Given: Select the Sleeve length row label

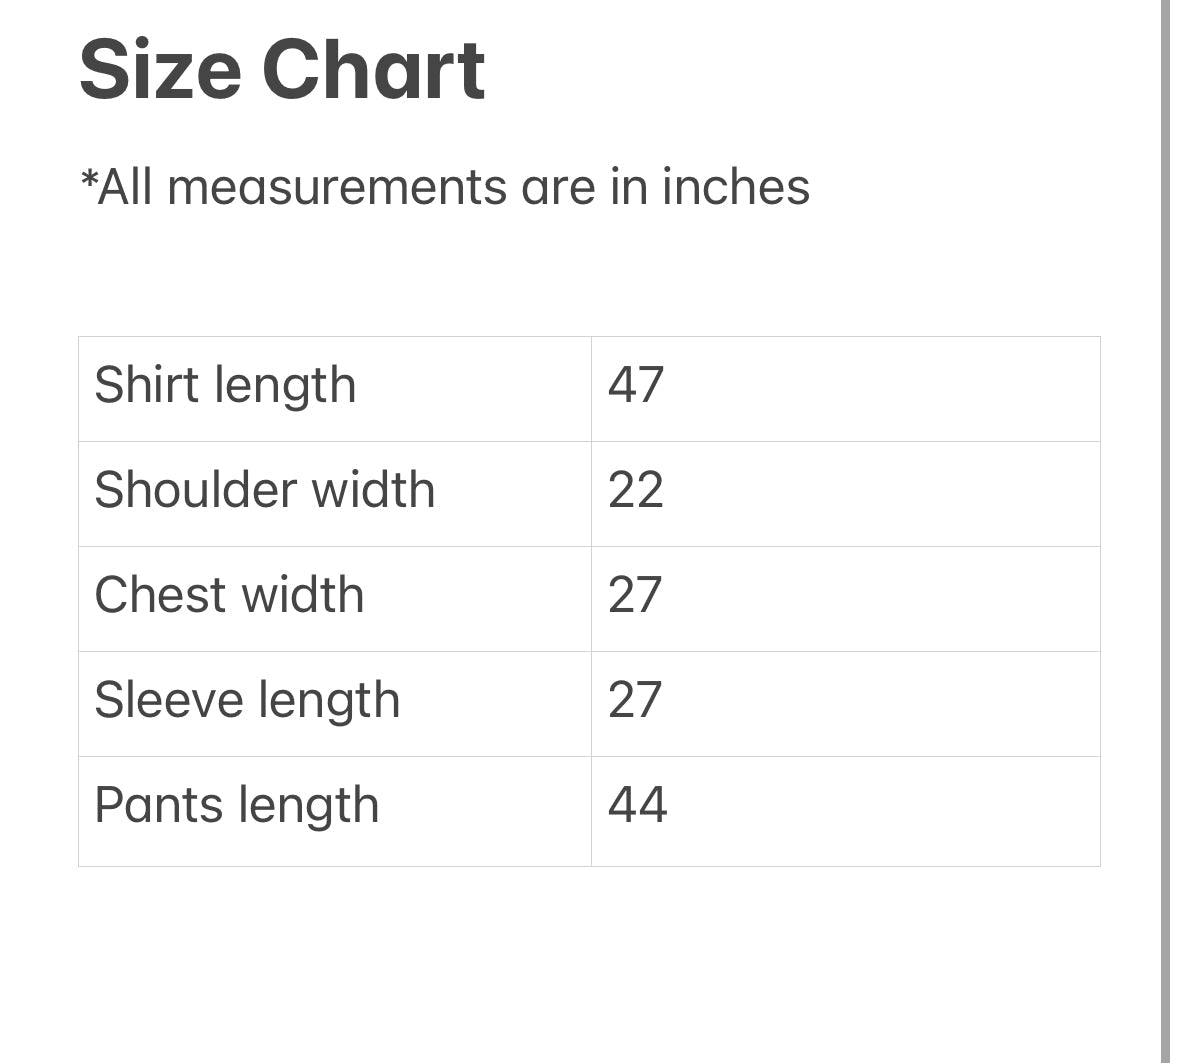Looking at the screenshot, I should click(x=247, y=701).
